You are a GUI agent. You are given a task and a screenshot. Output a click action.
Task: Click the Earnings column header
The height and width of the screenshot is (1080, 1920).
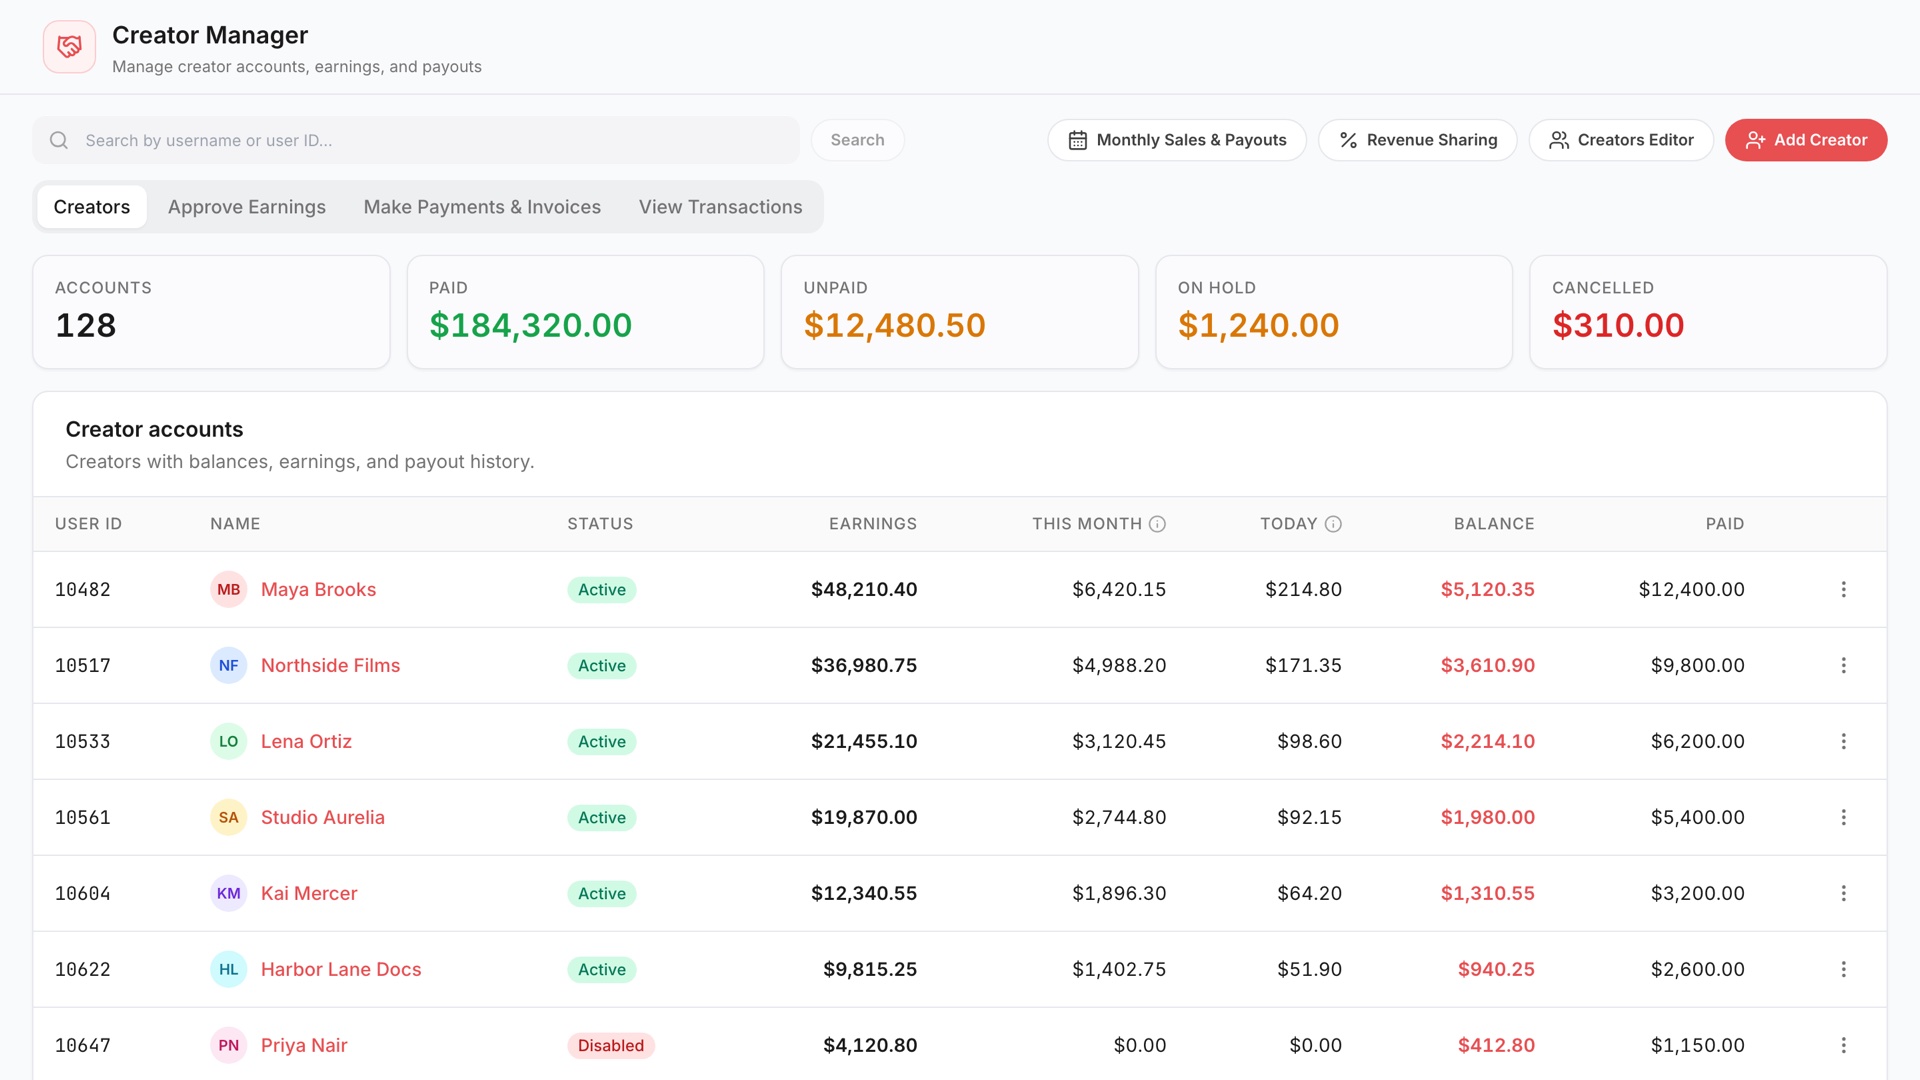pyautogui.click(x=872, y=524)
